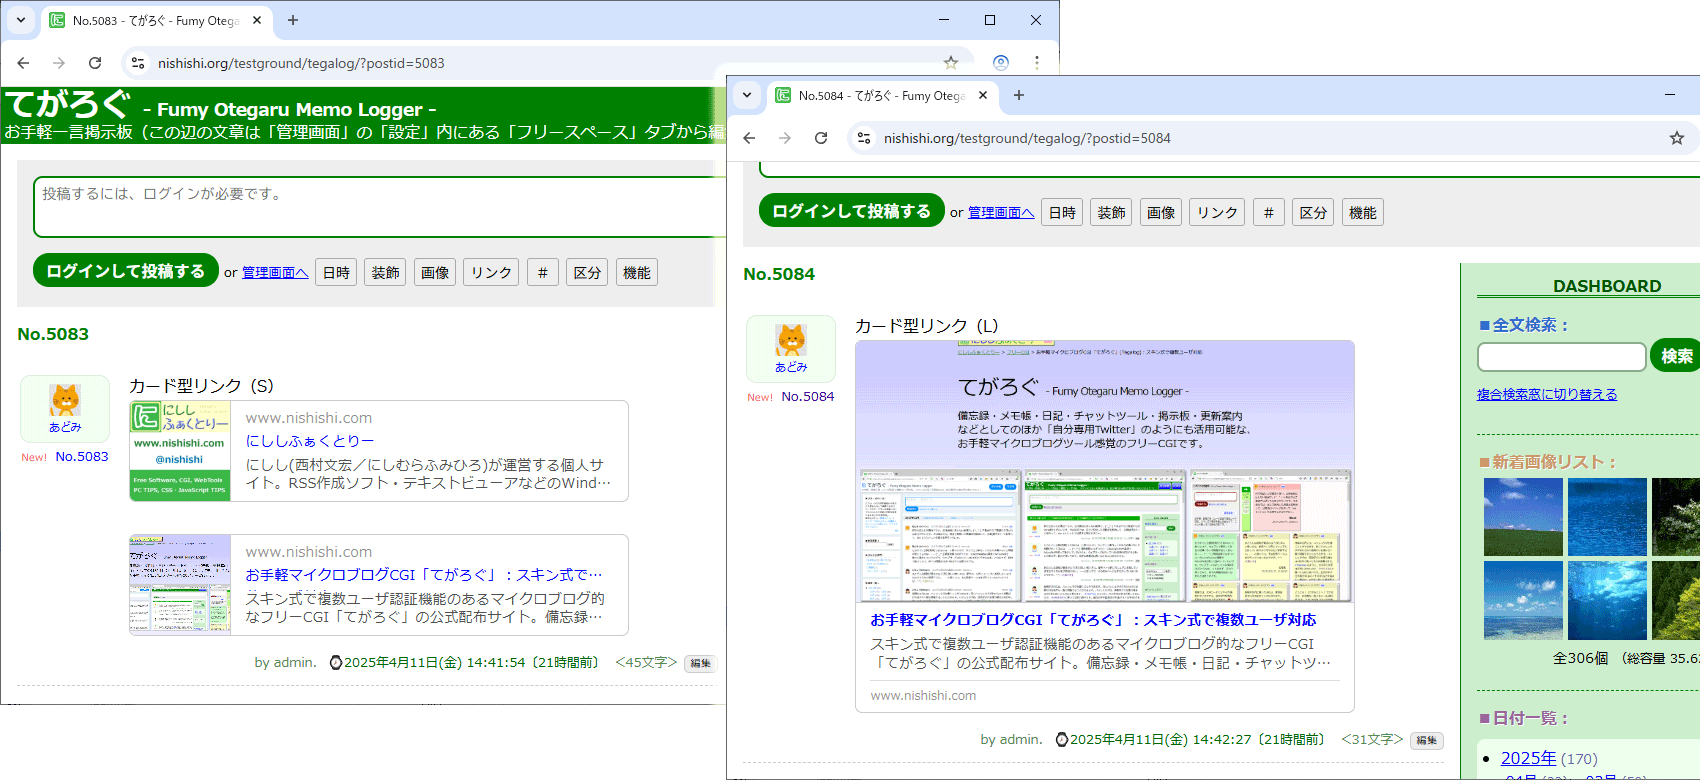Click the 装飾 button in the back window

pyautogui.click(x=385, y=272)
